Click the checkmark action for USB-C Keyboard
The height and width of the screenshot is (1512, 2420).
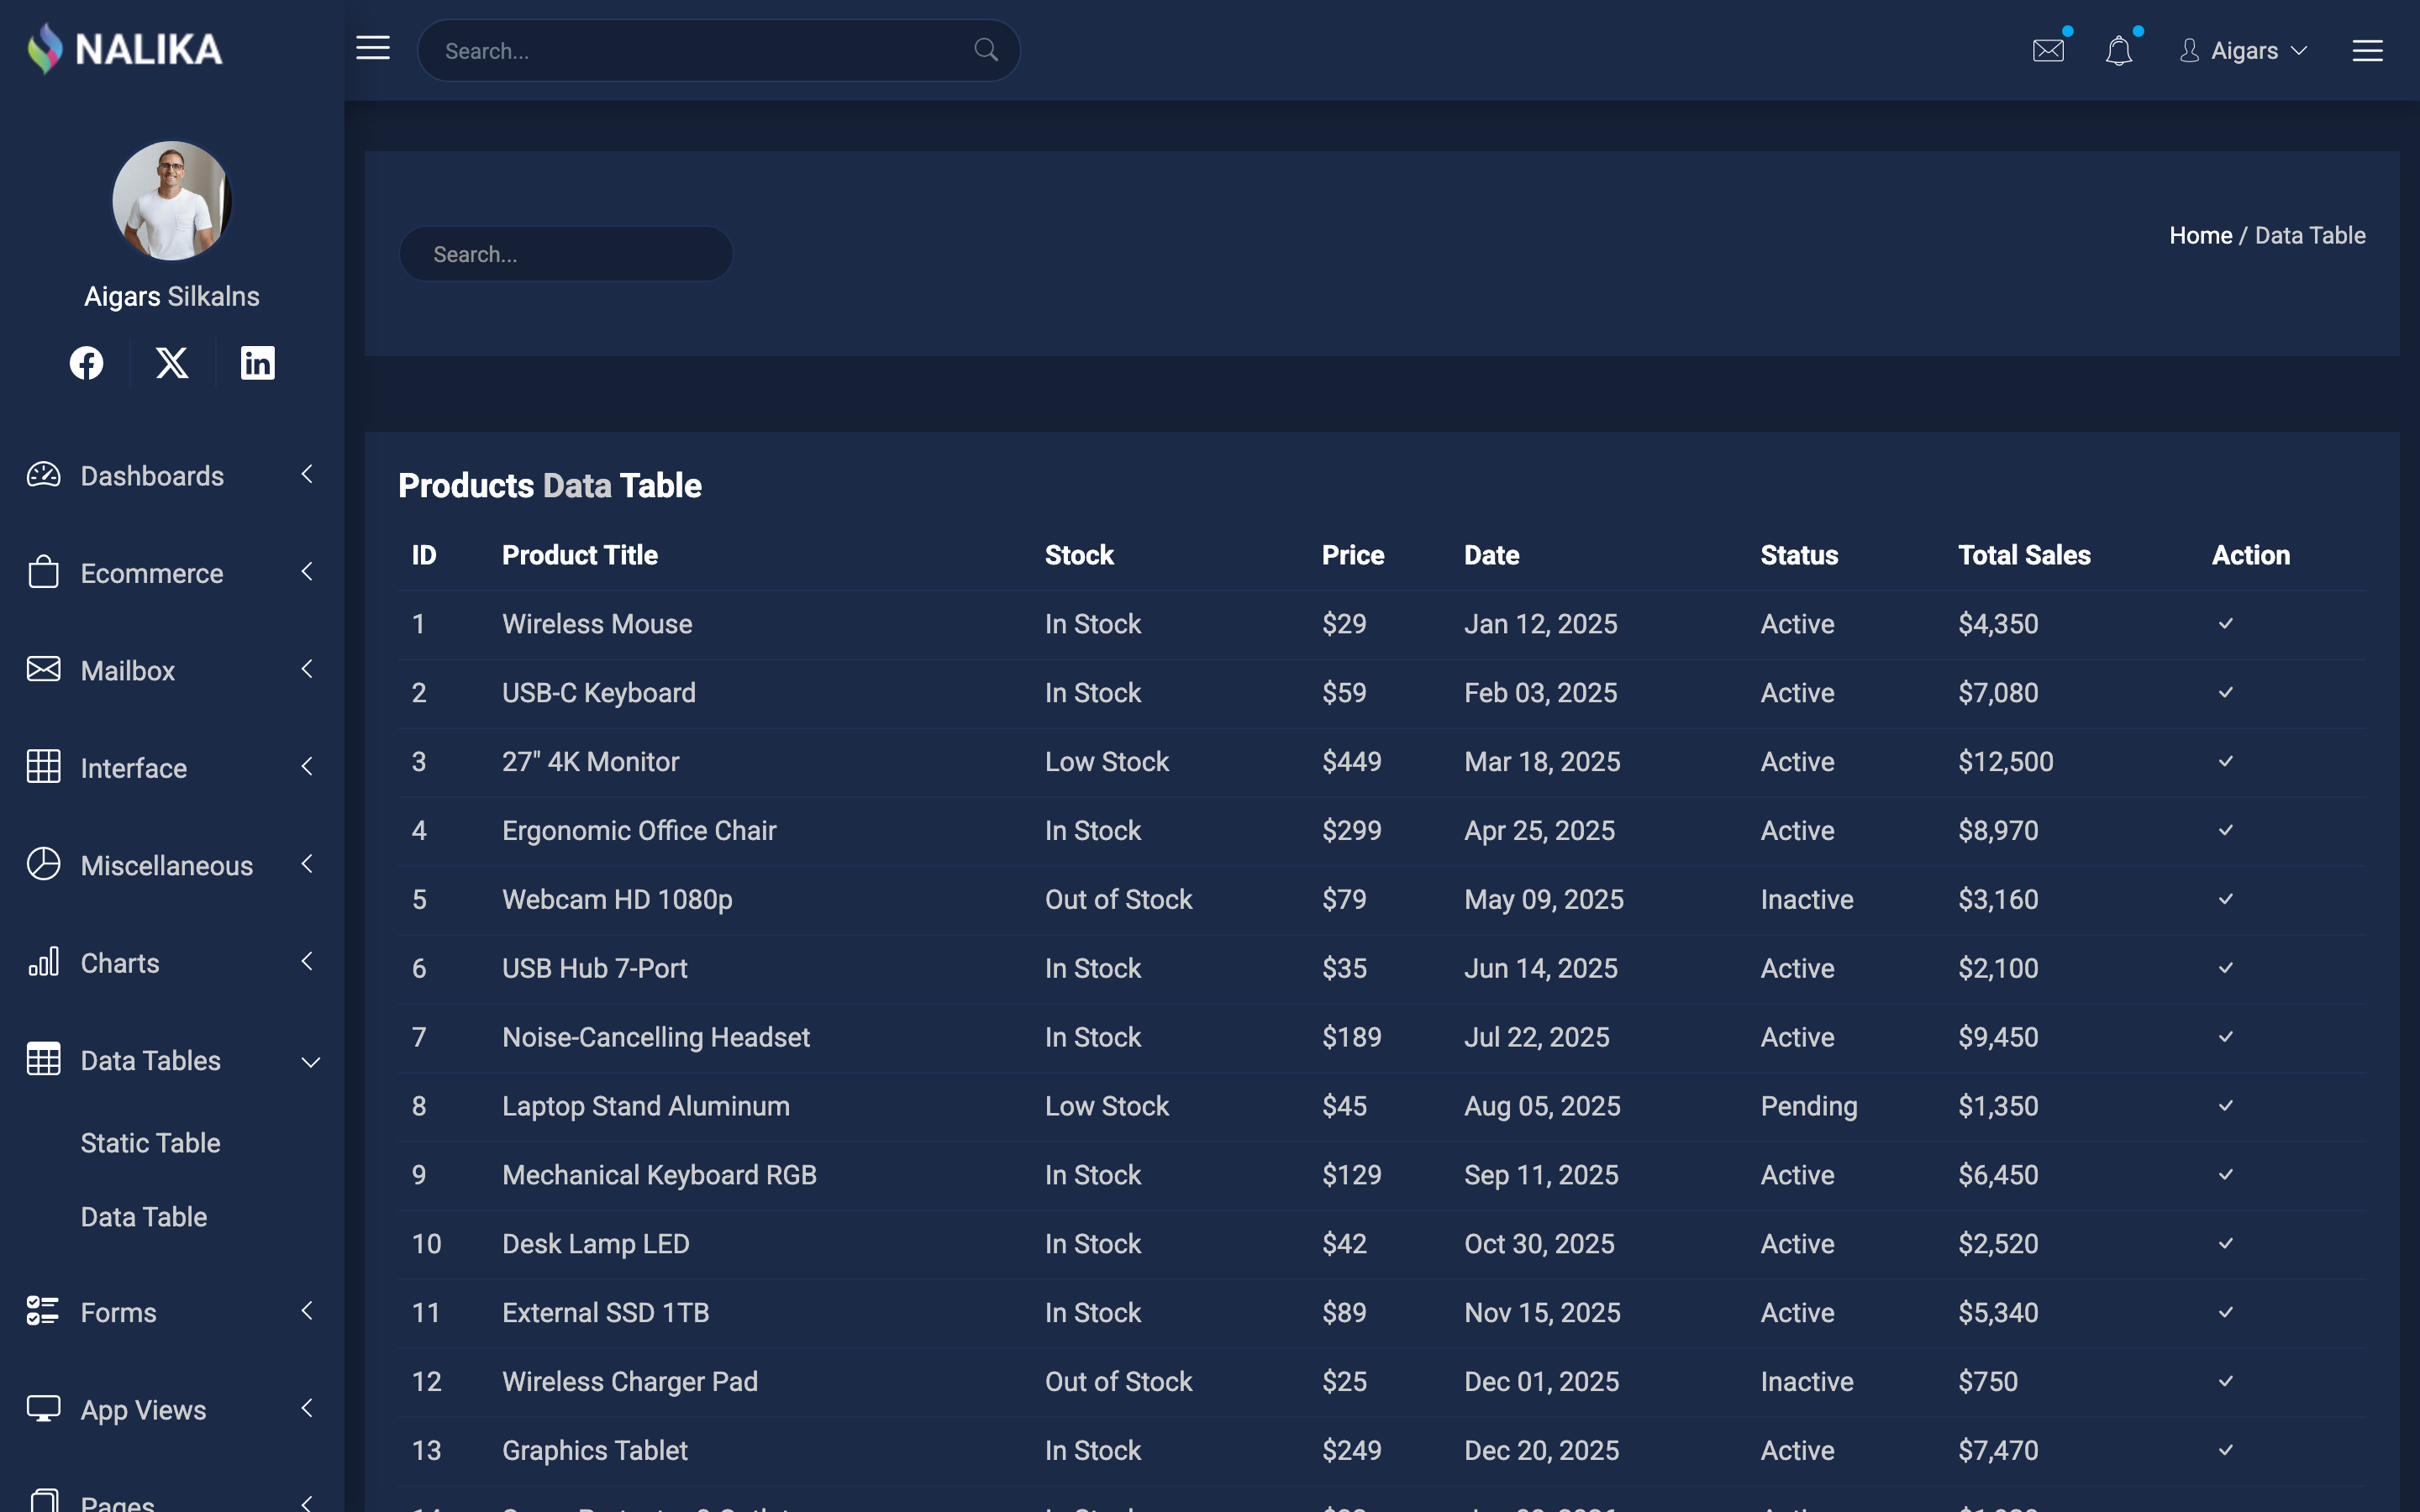tap(2226, 693)
